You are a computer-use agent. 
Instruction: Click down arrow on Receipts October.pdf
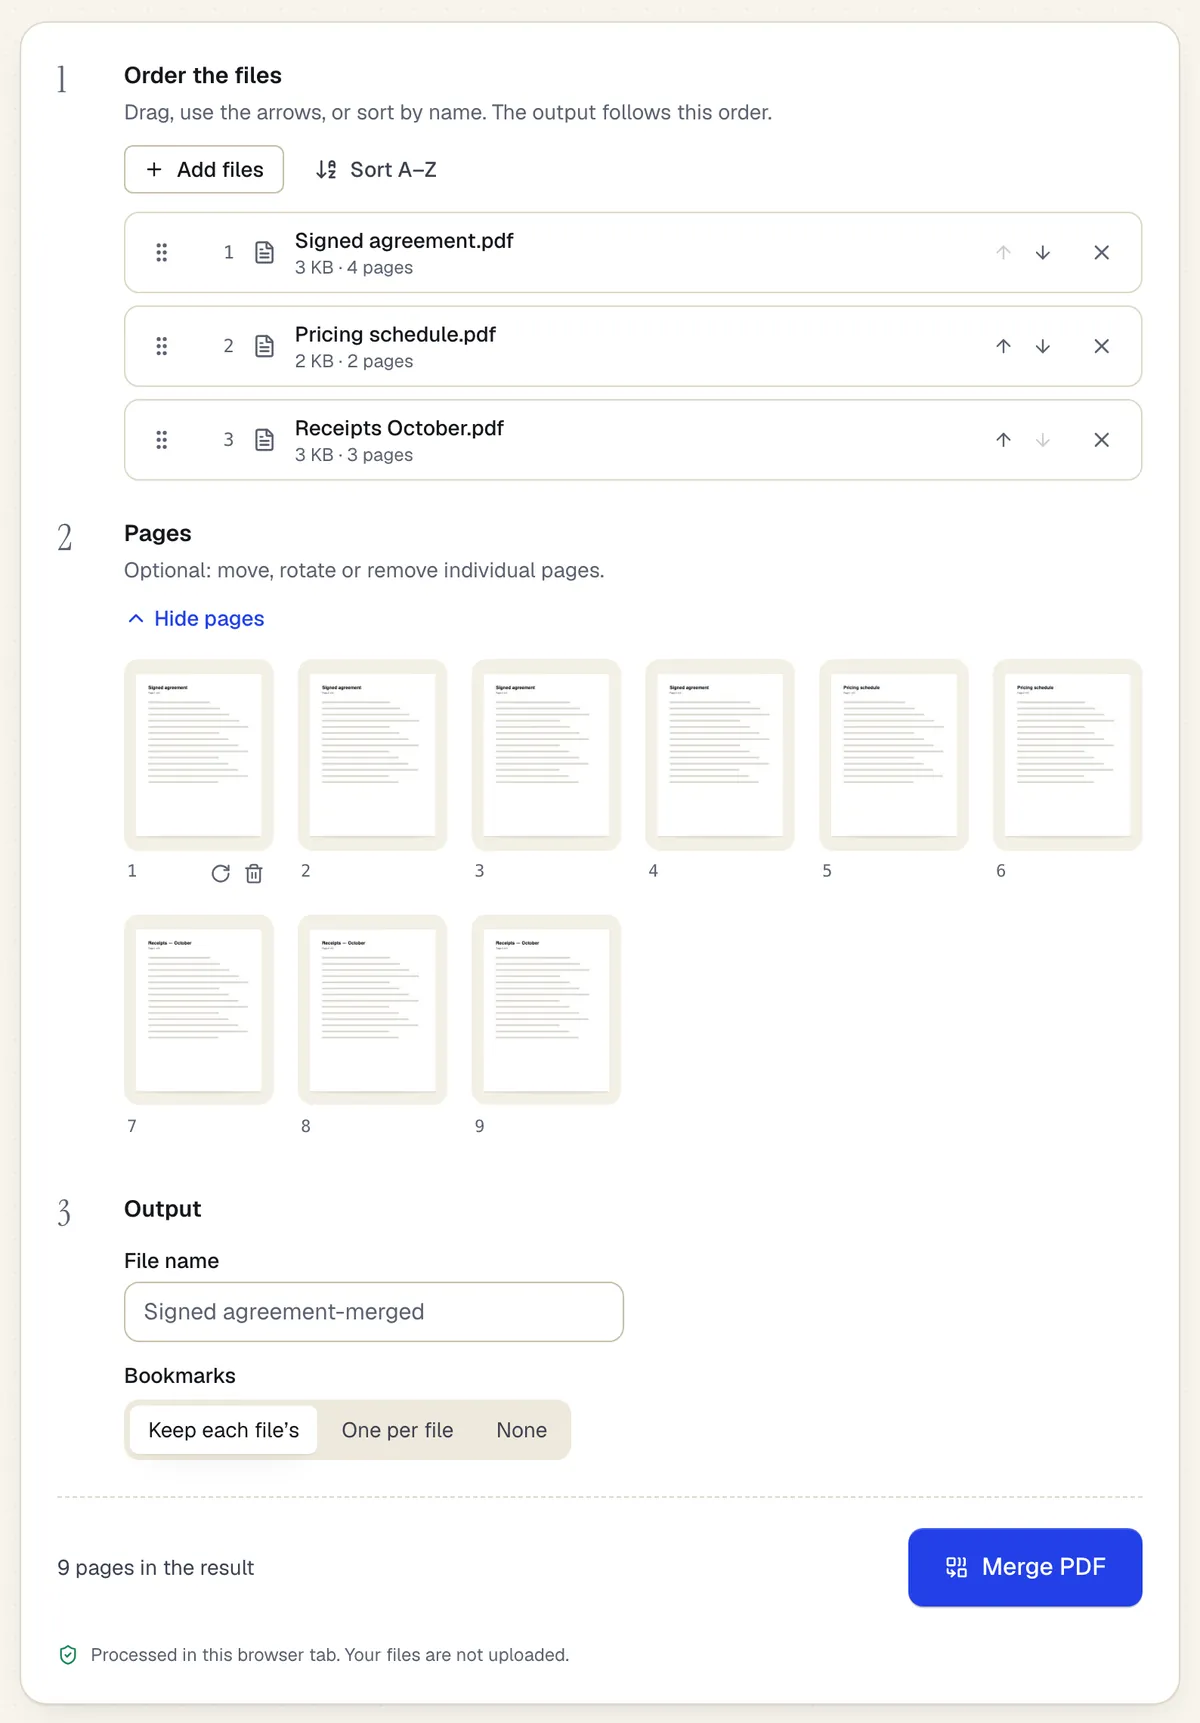[1043, 440]
